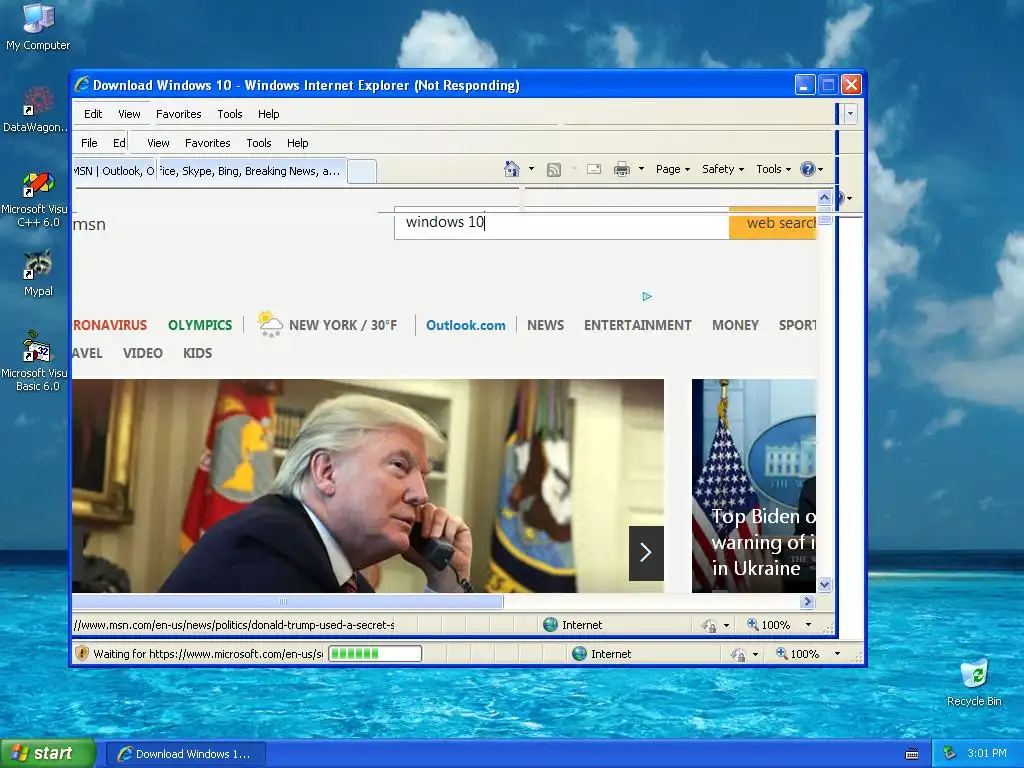The image size is (1024, 768).
Task: Select the Microsoft Visual C++ 6.0 icon
Action: pos(37,199)
